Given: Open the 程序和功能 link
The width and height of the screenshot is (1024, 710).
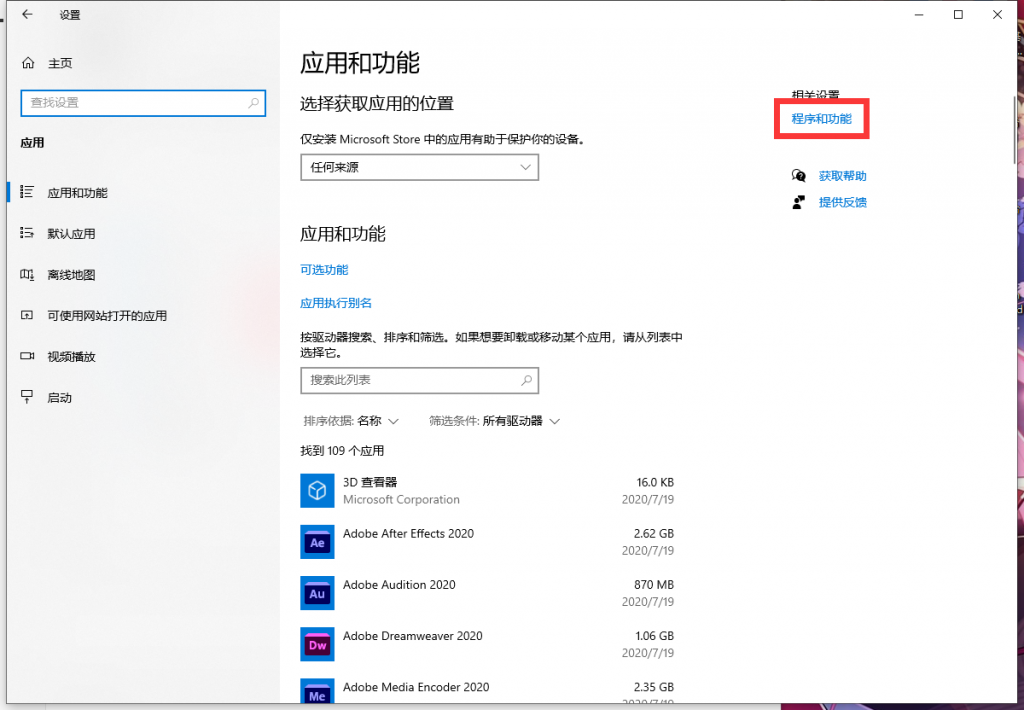Looking at the screenshot, I should [x=822, y=119].
